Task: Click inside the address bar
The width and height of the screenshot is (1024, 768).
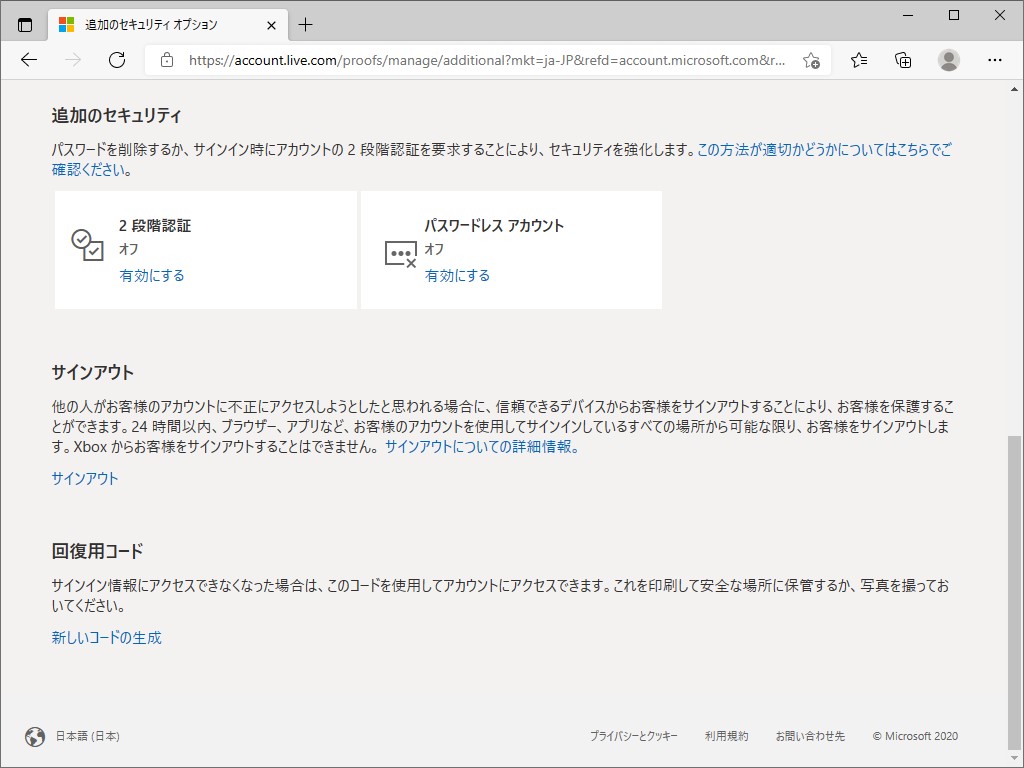Action: click(450, 60)
